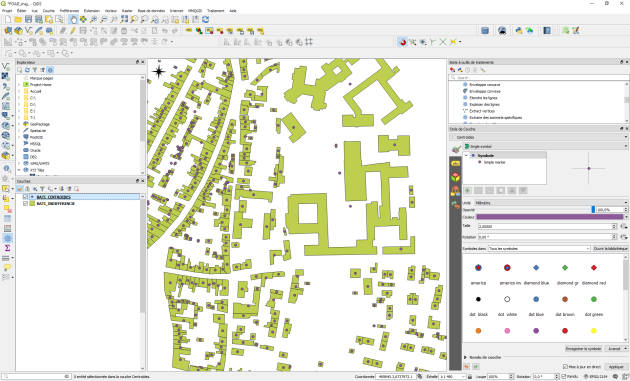Remove layer using the Couches toolbar red icon
The width and height of the screenshot is (630, 381).
pyautogui.click(x=76, y=189)
